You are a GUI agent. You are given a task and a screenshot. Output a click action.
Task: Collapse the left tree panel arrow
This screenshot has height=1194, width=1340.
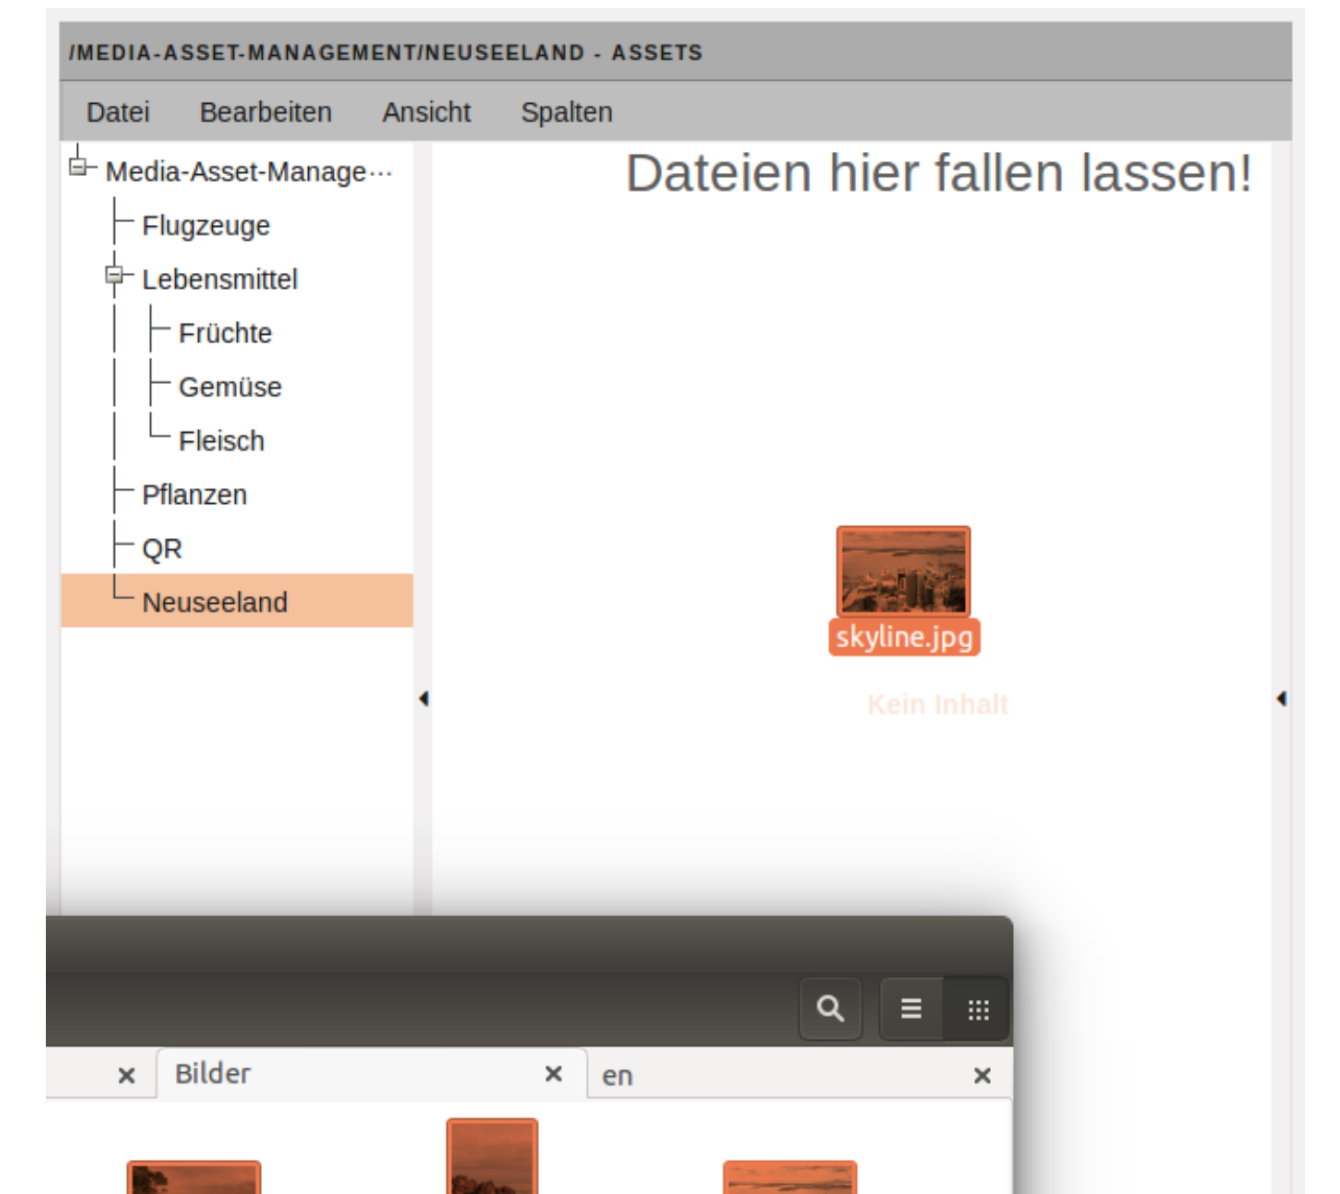click(423, 698)
